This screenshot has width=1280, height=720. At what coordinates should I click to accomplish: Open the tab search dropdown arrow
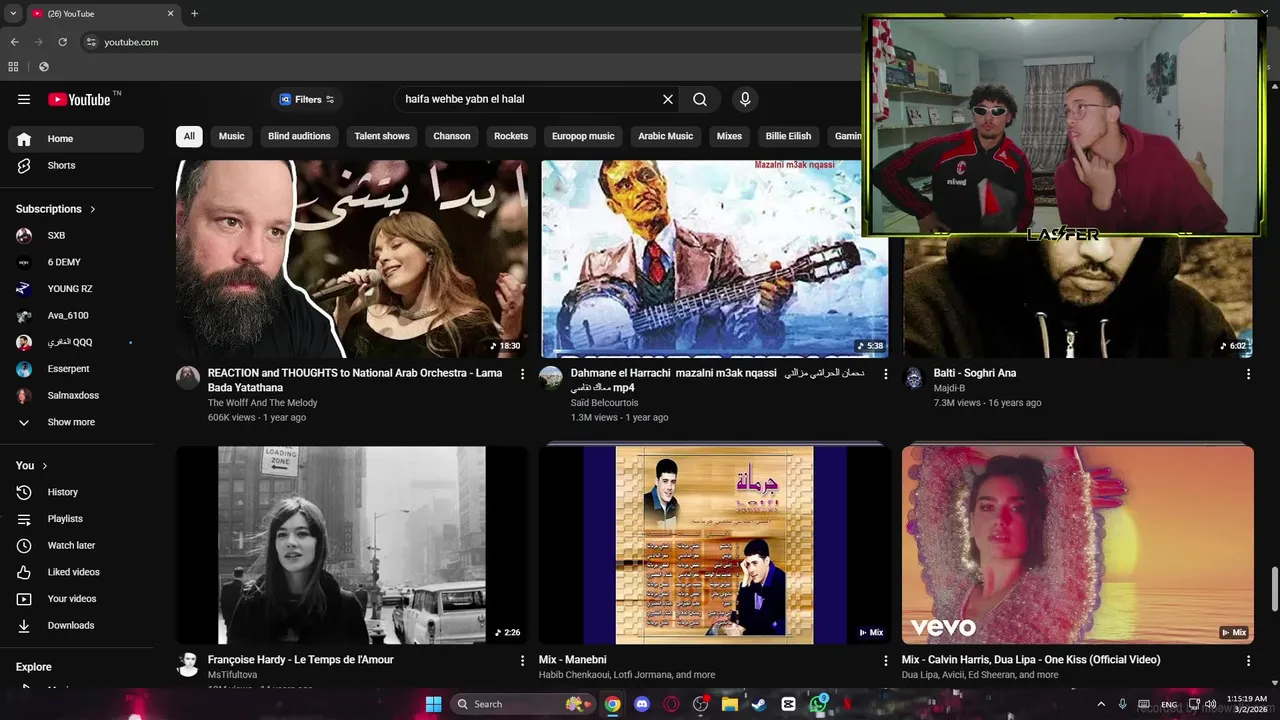click(x=13, y=14)
